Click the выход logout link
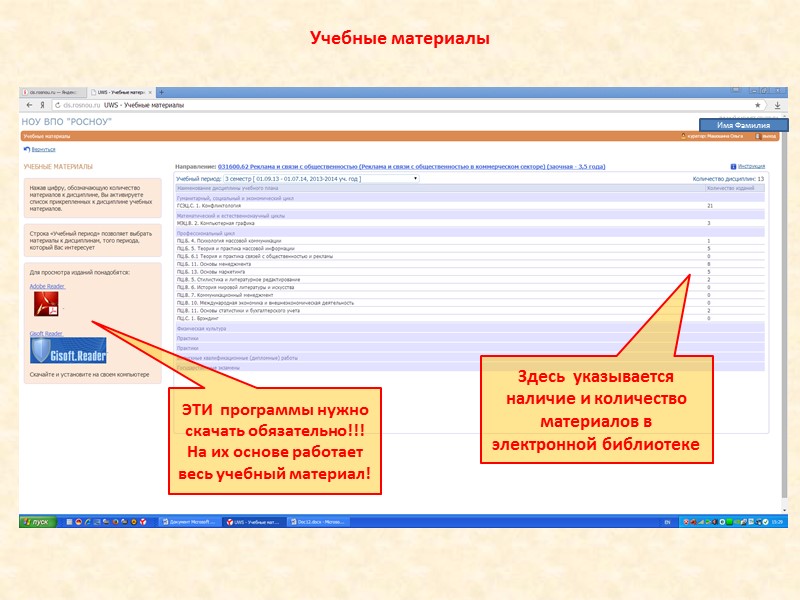 coord(769,136)
